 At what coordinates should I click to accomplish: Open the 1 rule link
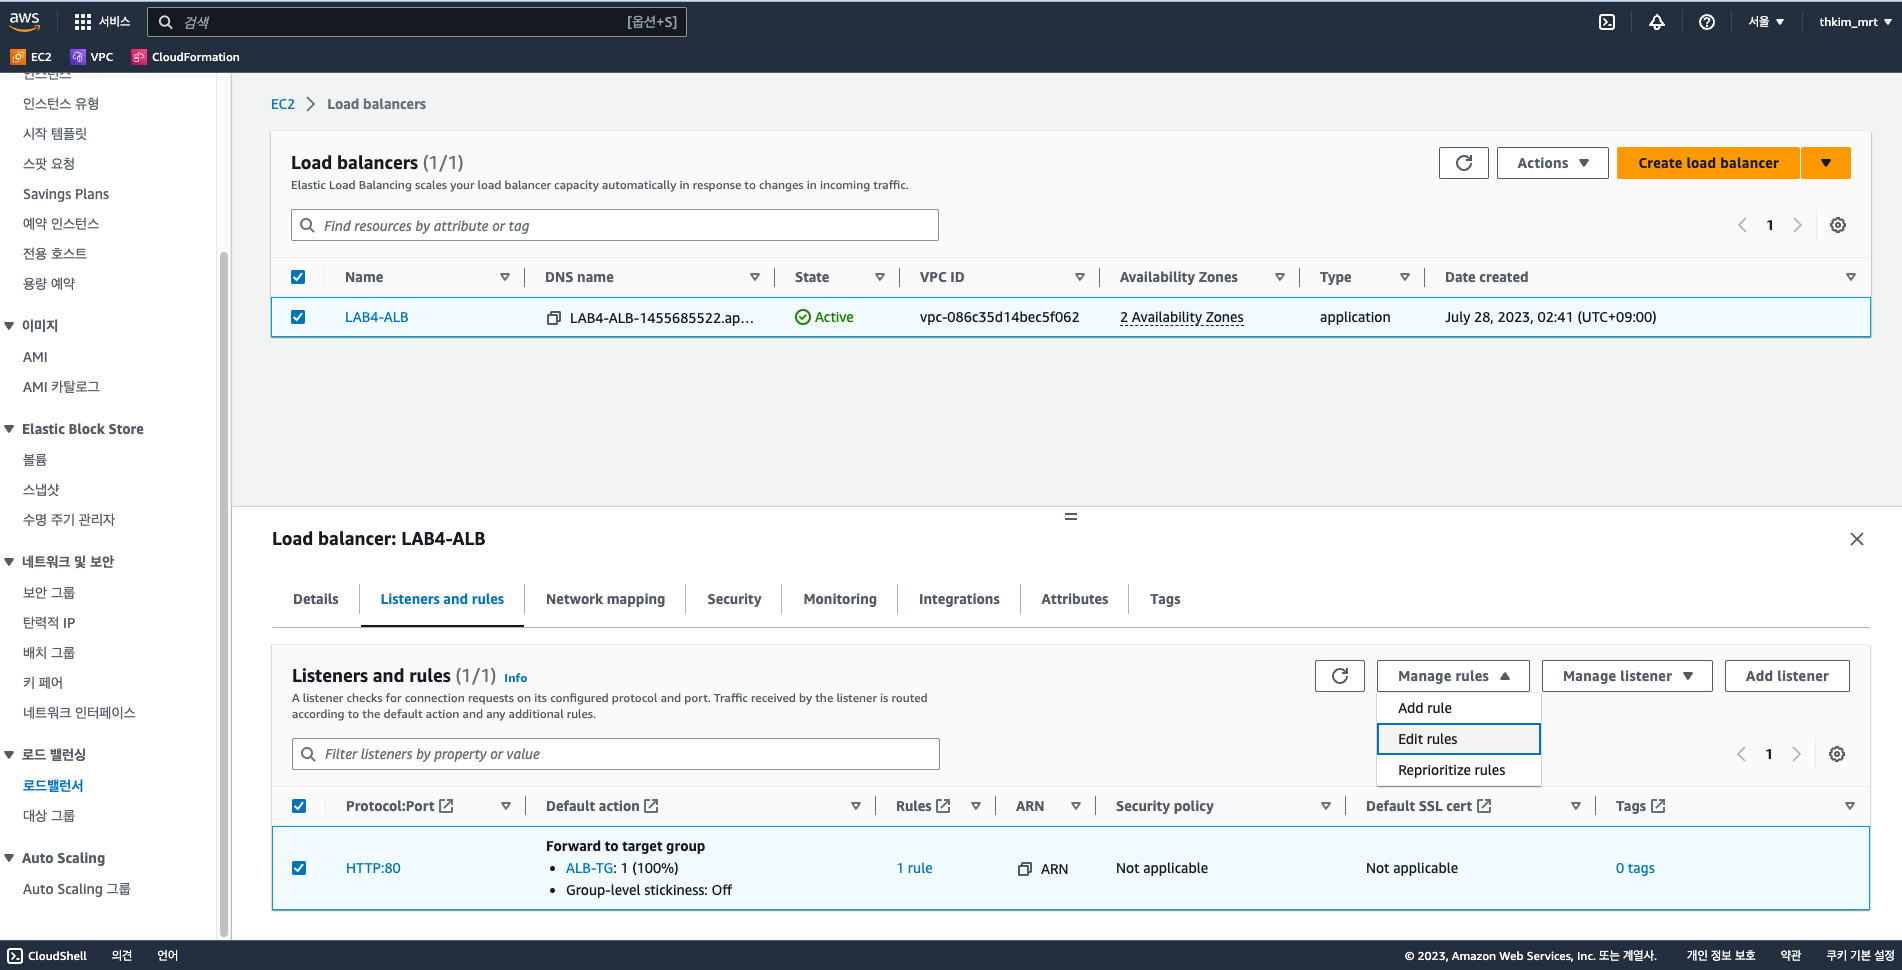pyautogui.click(x=914, y=868)
